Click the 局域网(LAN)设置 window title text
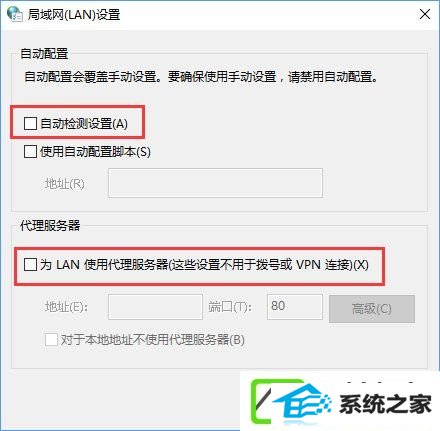Screen dimensions: 440x431 click(74, 15)
